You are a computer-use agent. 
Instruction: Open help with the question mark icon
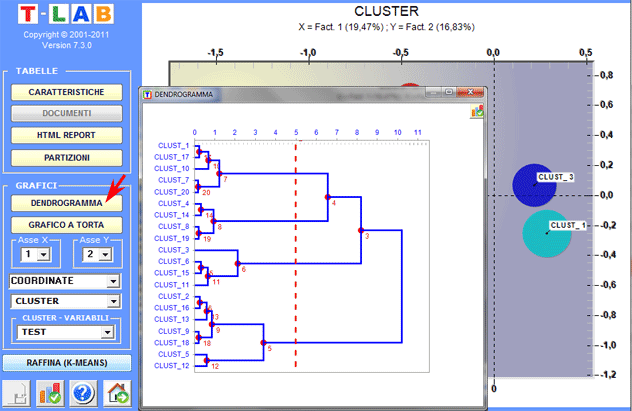(x=84, y=392)
